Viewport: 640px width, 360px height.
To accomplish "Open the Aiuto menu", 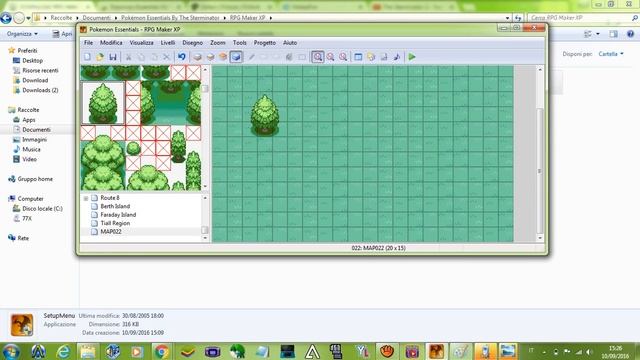I will pyautogui.click(x=290, y=43).
